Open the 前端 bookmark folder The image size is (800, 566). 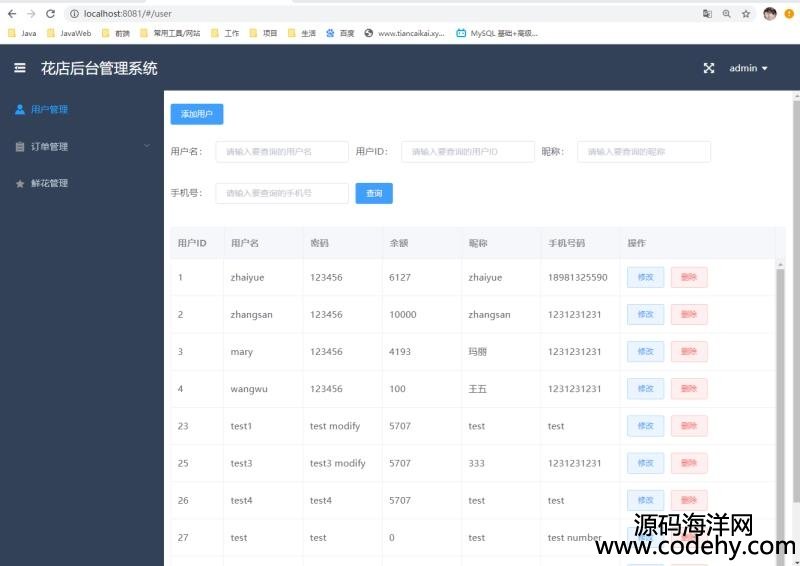116,33
